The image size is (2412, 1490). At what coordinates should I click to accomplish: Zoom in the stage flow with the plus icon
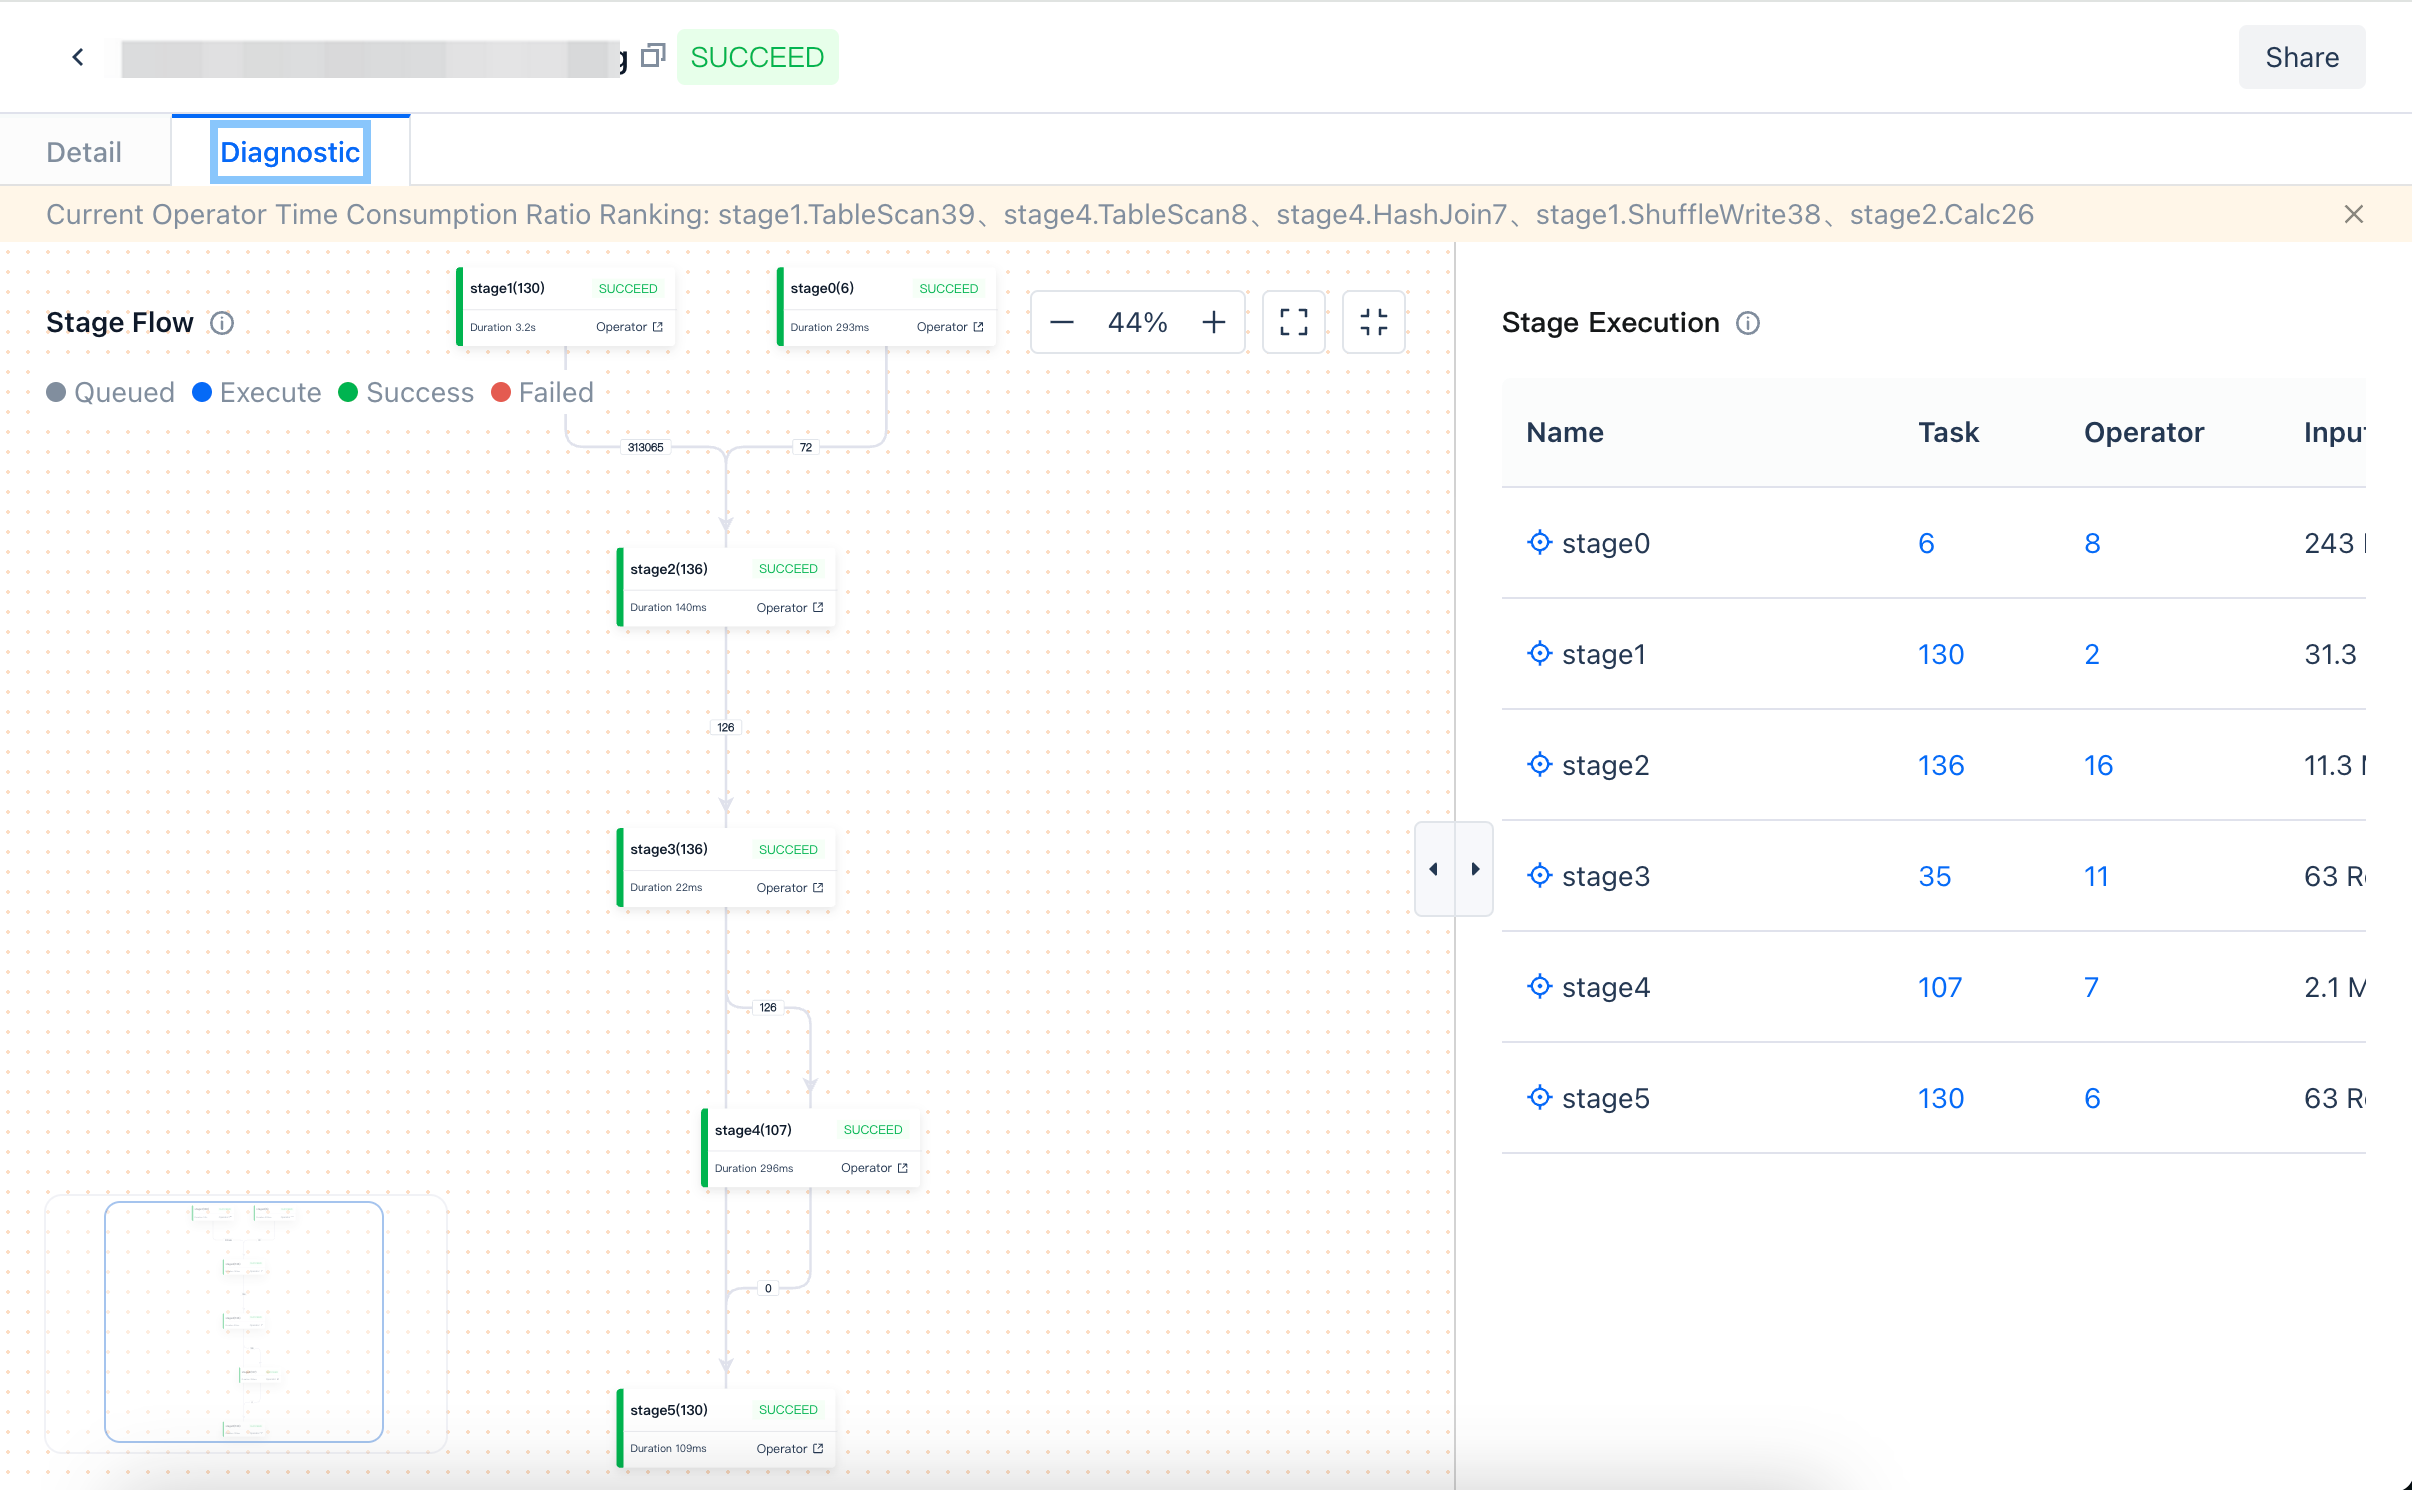tap(1213, 322)
